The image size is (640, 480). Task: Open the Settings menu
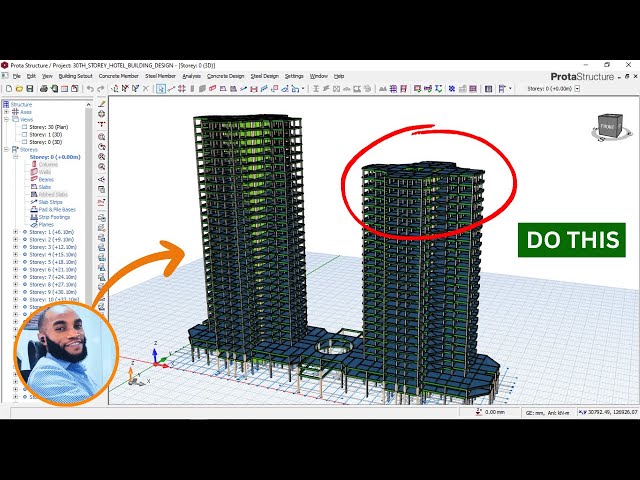(294, 76)
